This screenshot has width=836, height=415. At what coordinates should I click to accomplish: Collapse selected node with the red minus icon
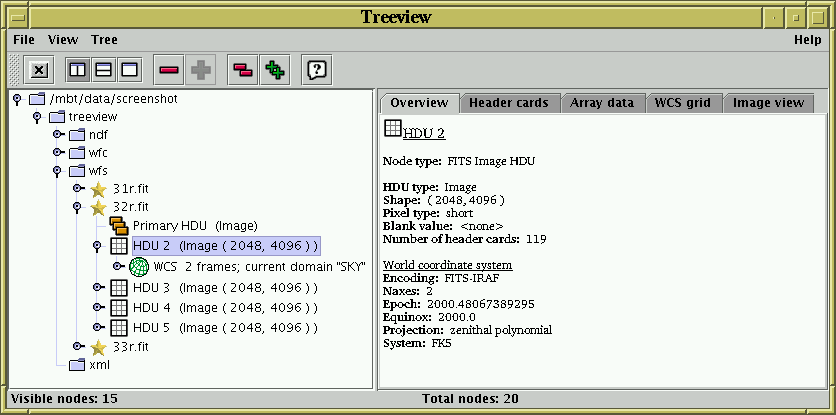coord(168,70)
